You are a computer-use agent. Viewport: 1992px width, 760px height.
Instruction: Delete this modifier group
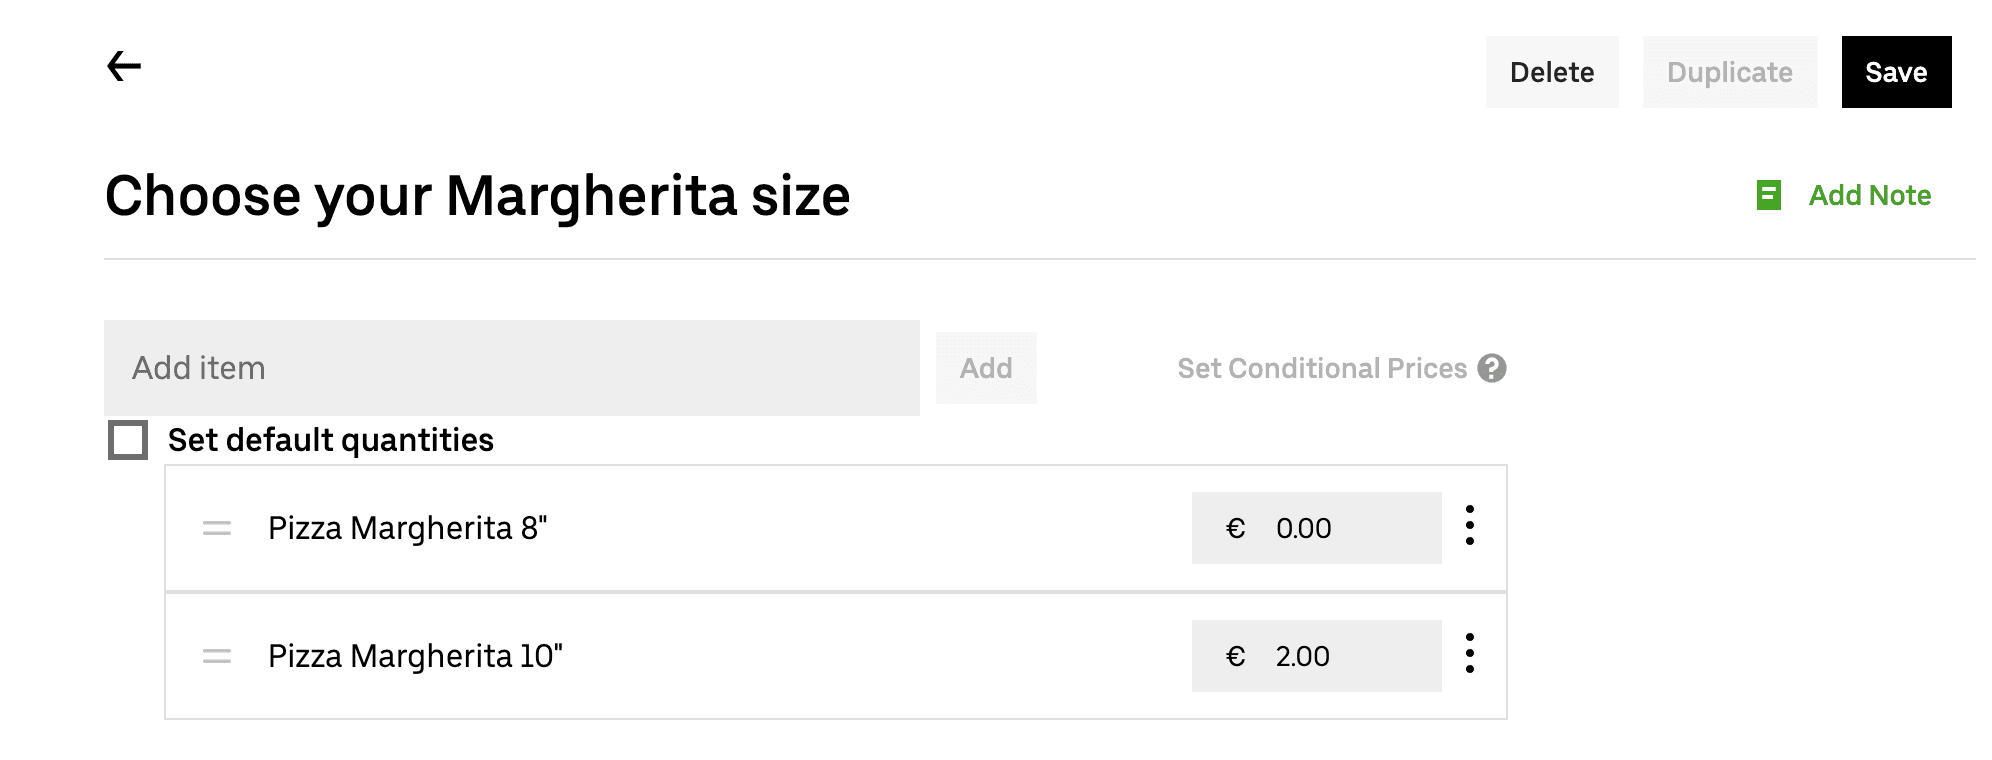[x=1551, y=71]
